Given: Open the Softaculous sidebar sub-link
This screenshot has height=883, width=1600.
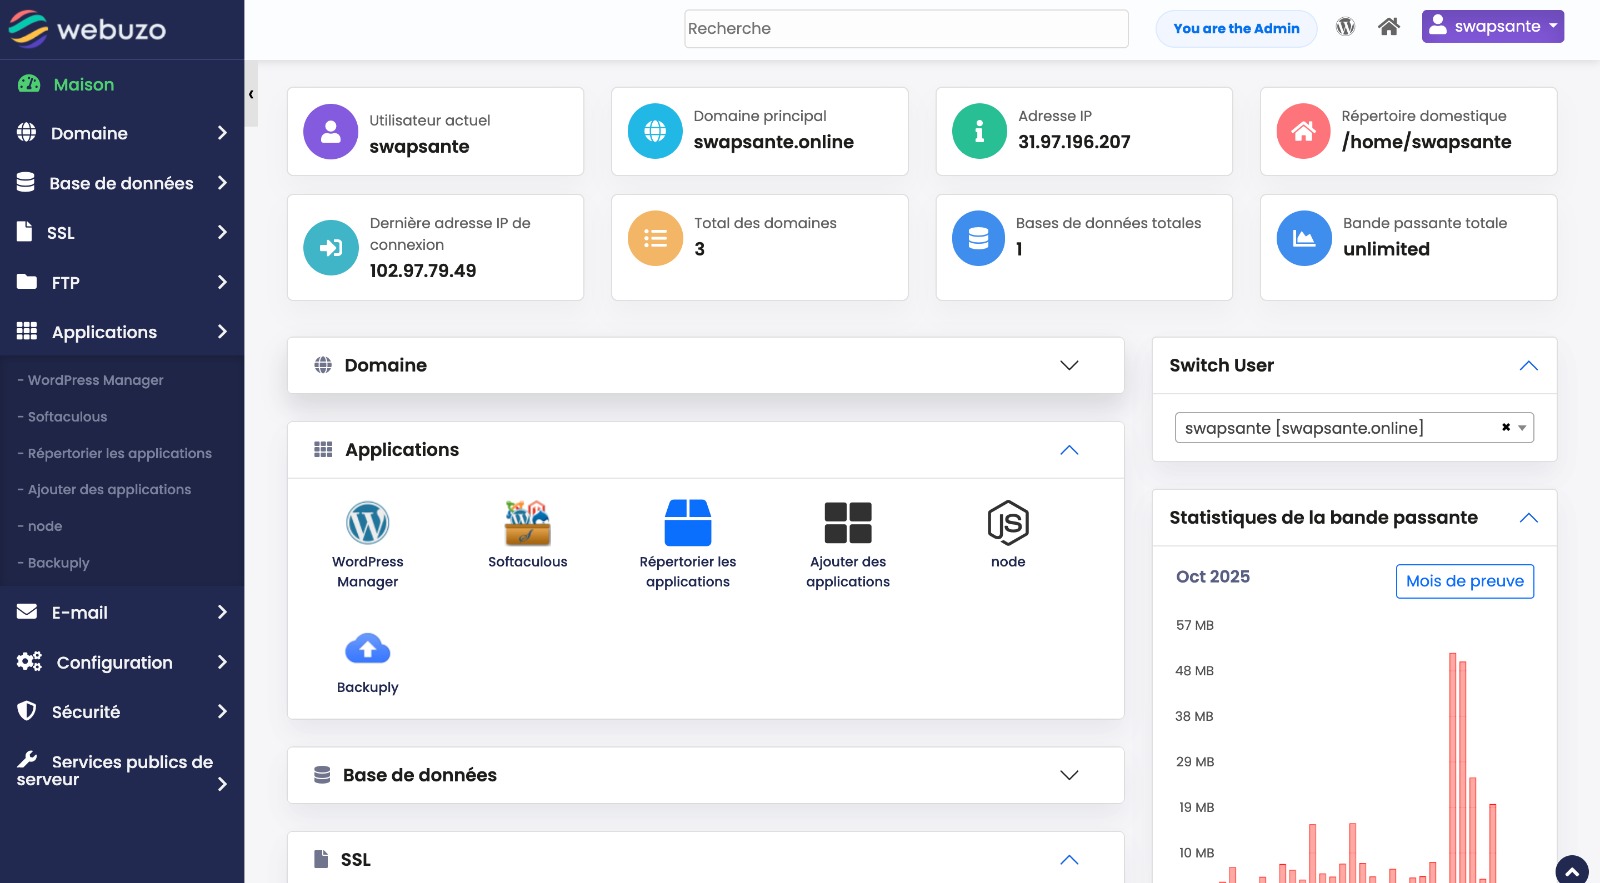Looking at the screenshot, I should pos(67,417).
